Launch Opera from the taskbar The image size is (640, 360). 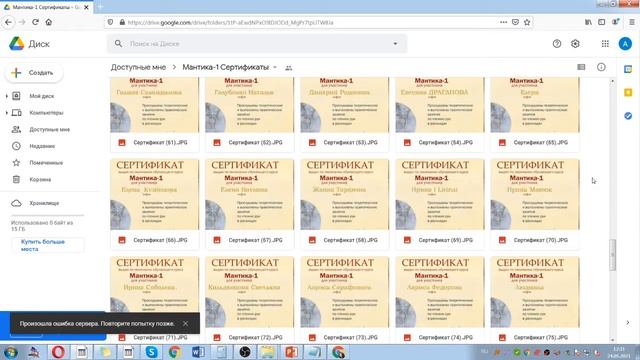click(58, 352)
